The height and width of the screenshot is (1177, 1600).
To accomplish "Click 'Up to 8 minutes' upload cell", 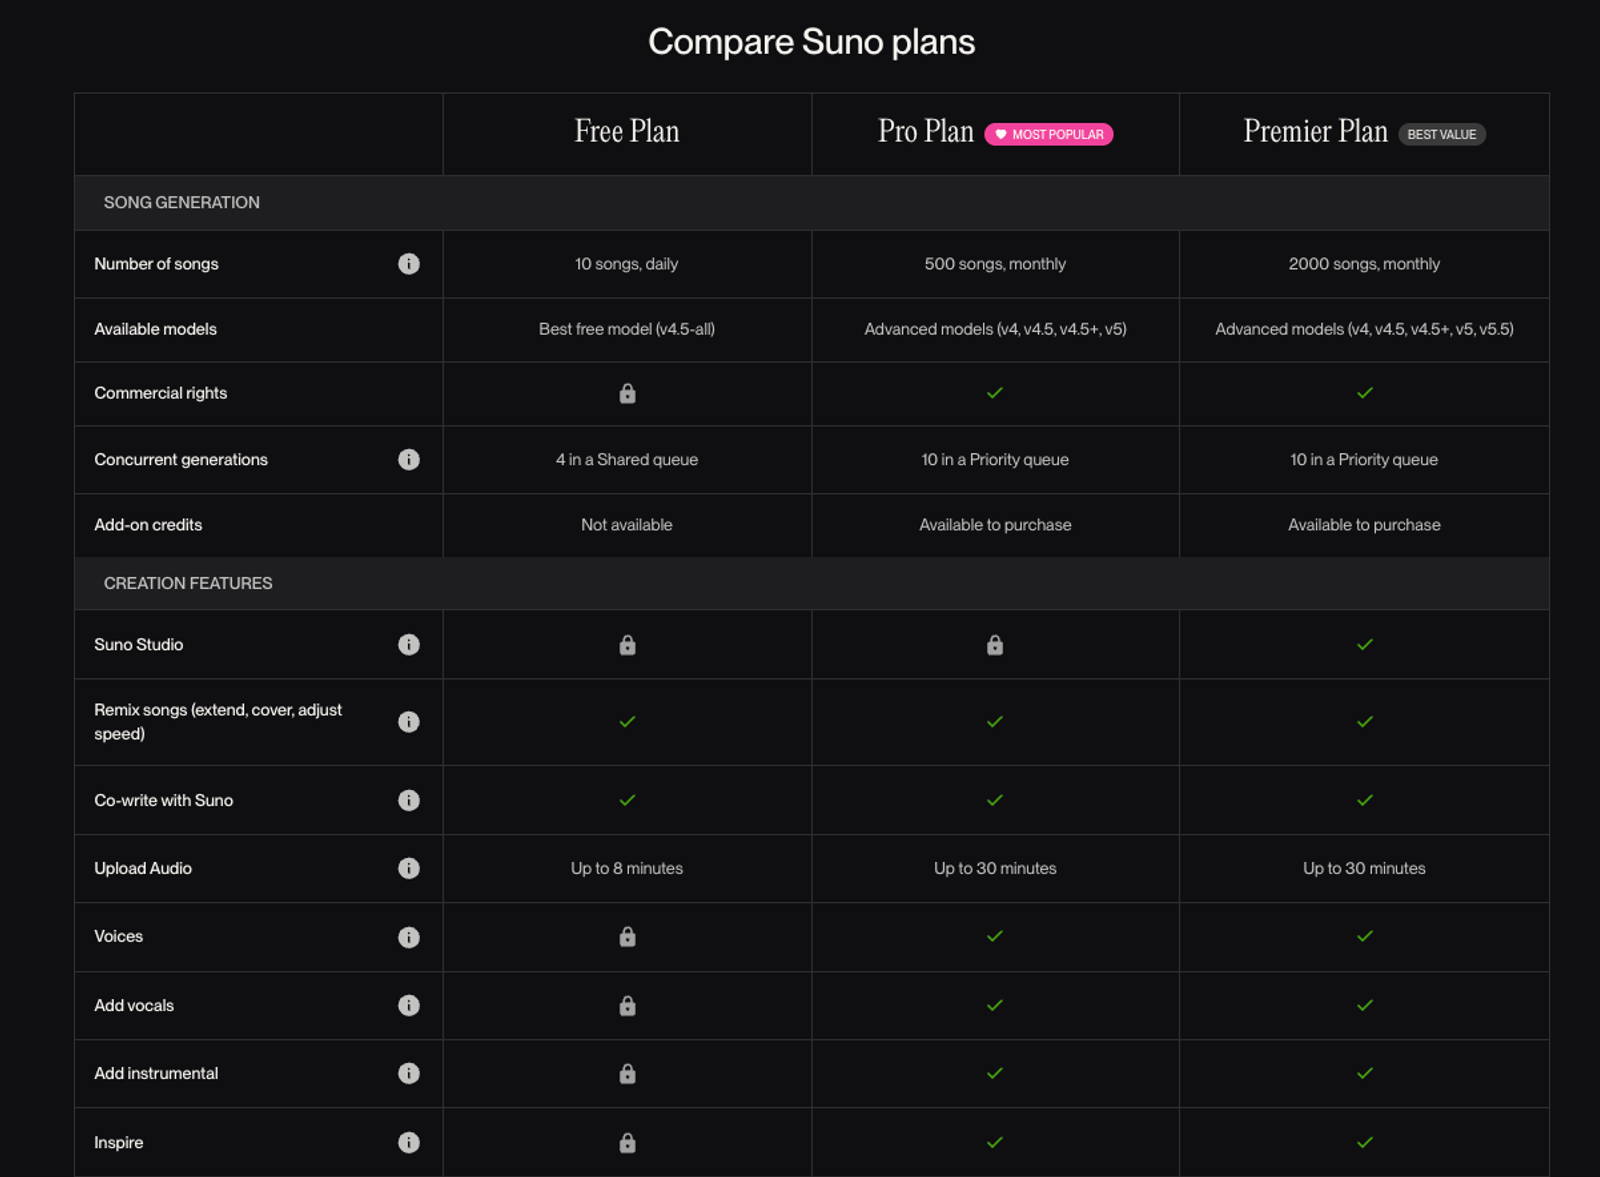I will pos(627,868).
